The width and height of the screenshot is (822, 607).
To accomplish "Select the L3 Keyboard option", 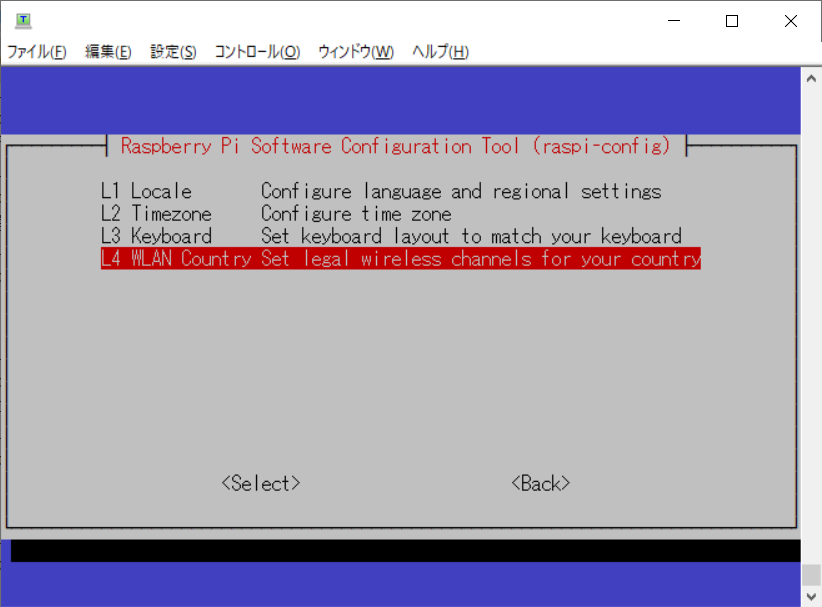I will [391, 236].
